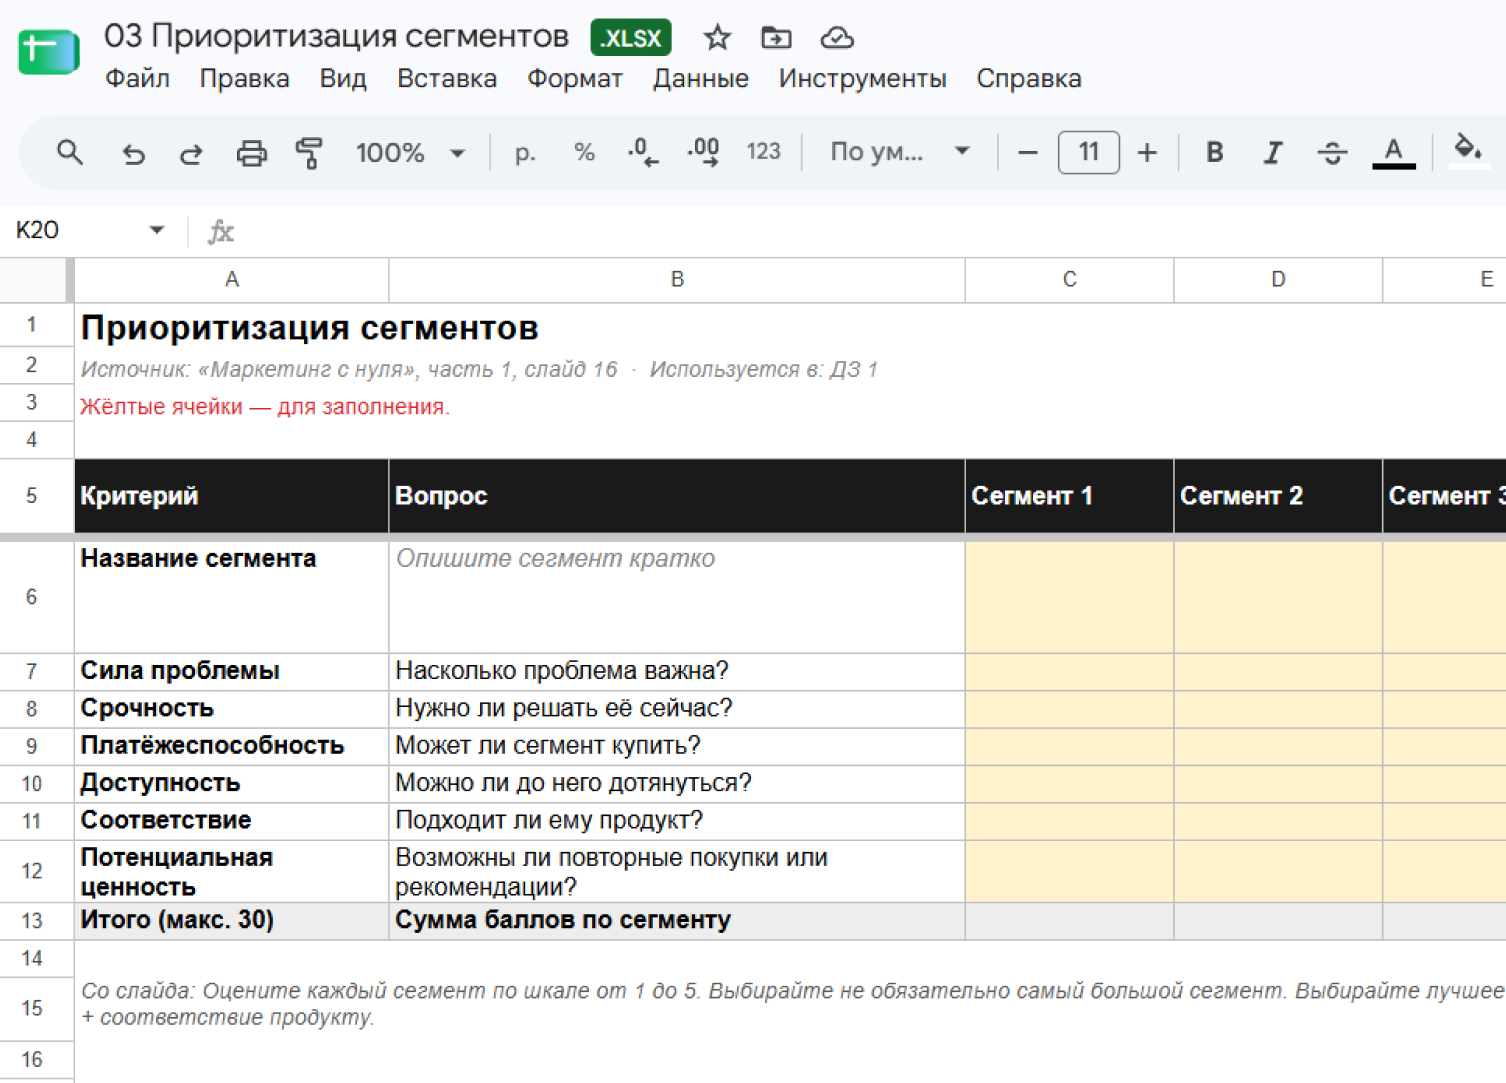Open text color picker
The image size is (1506, 1083).
pyautogui.click(x=1393, y=153)
